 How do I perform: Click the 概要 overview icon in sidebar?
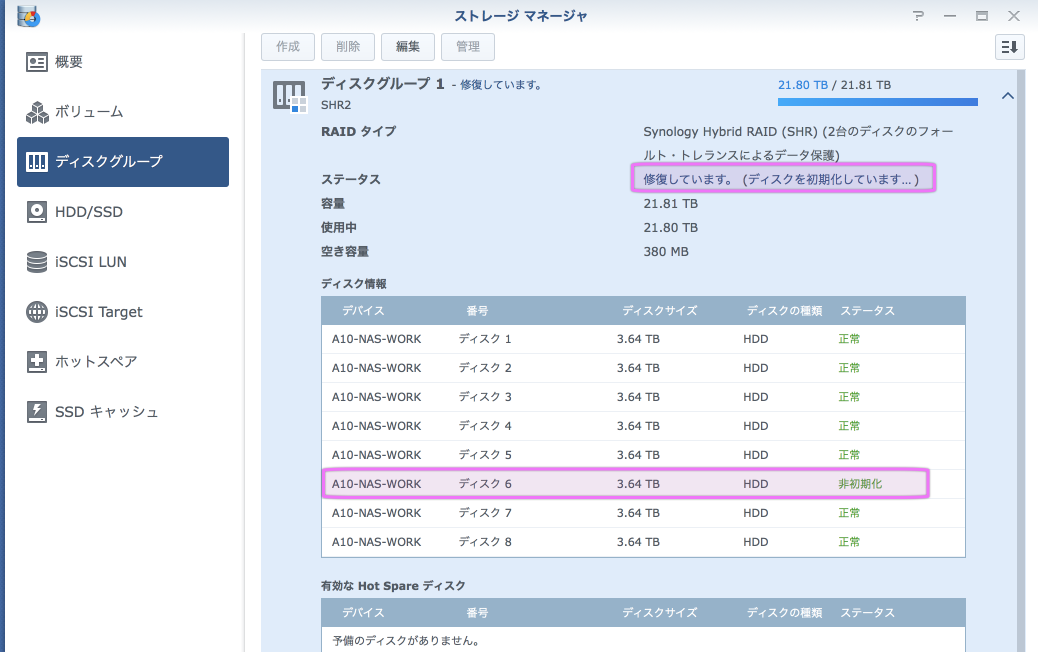(x=37, y=62)
